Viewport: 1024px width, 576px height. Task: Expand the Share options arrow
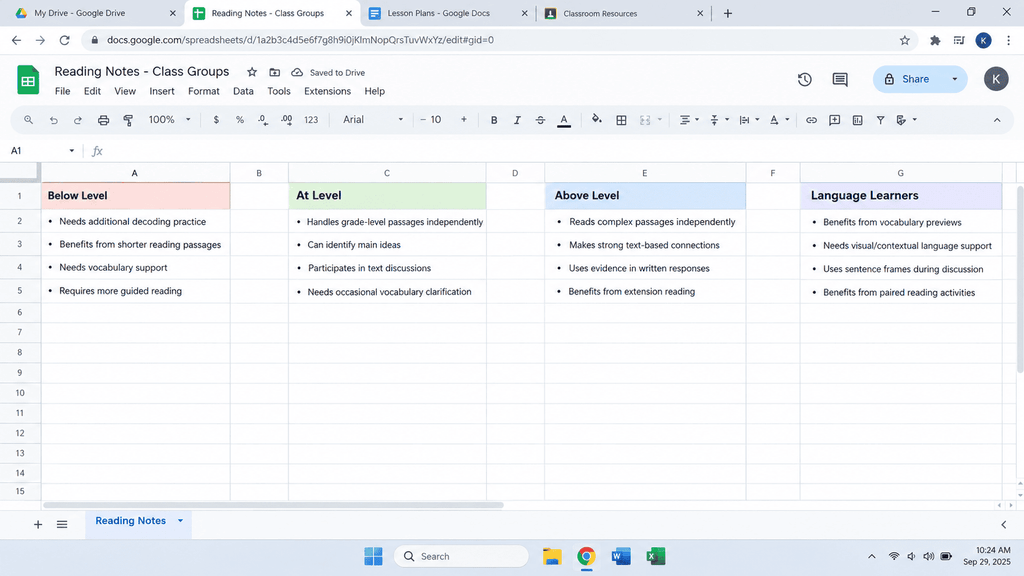coord(955,79)
